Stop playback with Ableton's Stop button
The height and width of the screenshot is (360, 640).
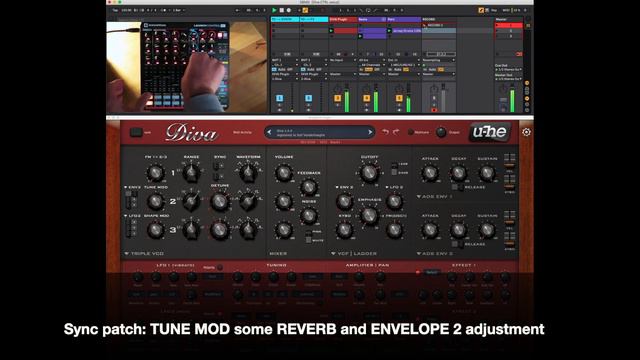coord(282,10)
